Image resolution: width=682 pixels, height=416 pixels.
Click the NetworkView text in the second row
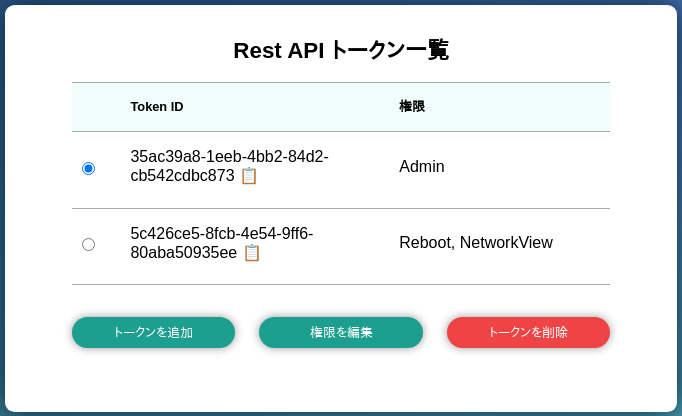pos(506,243)
